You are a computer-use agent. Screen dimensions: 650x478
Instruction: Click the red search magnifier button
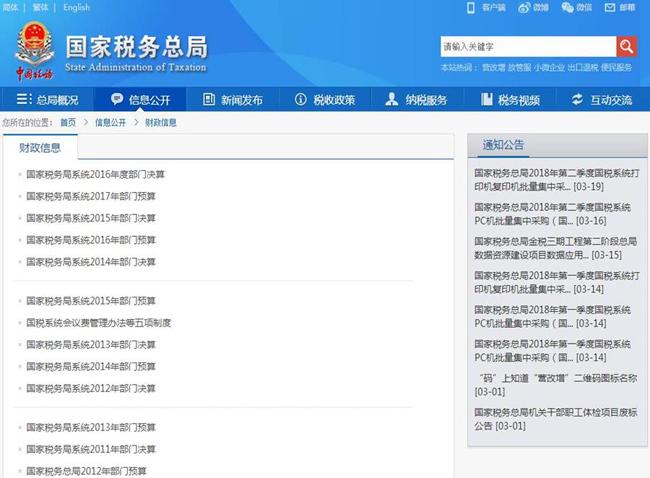point(626,46)
